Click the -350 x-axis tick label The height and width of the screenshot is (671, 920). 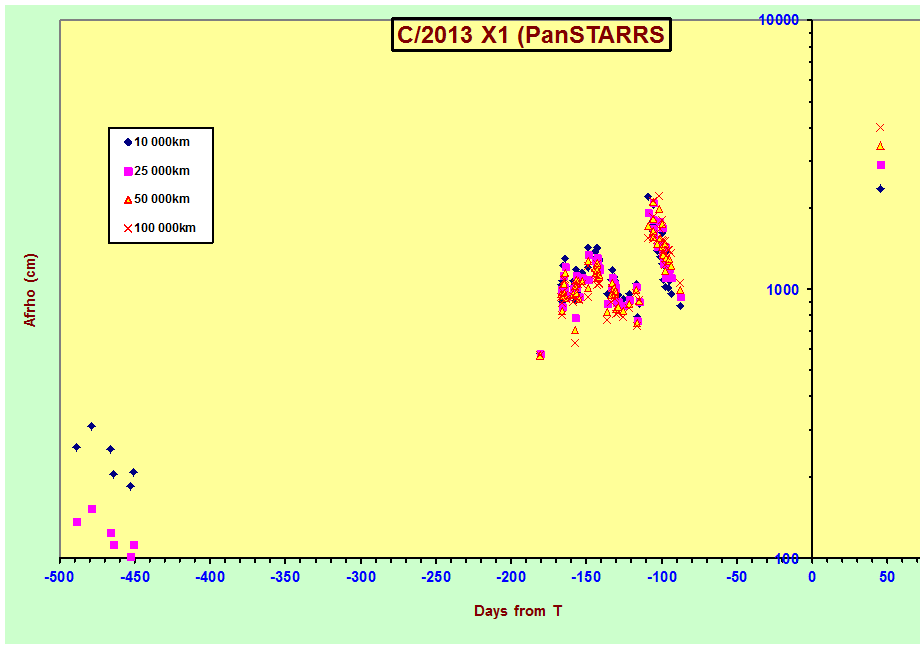(285, 577)
